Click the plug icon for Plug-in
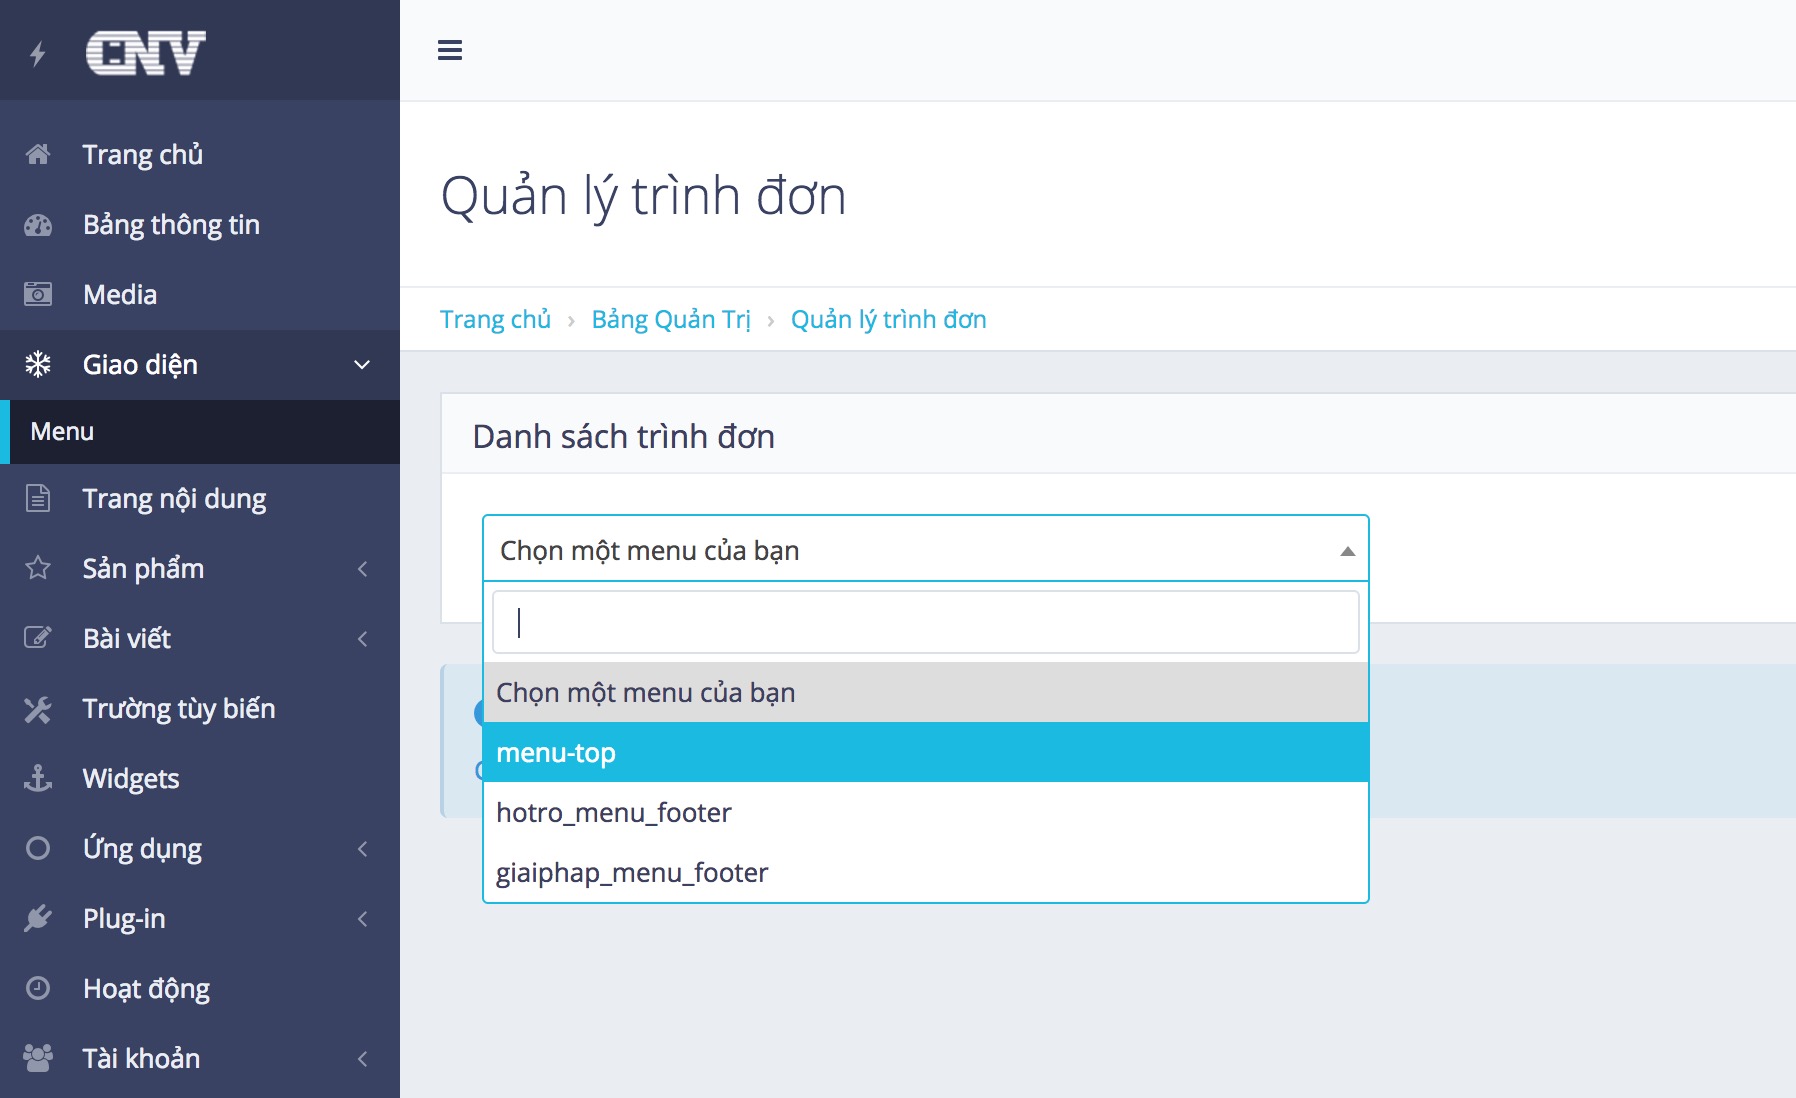 tap(38, 918)
